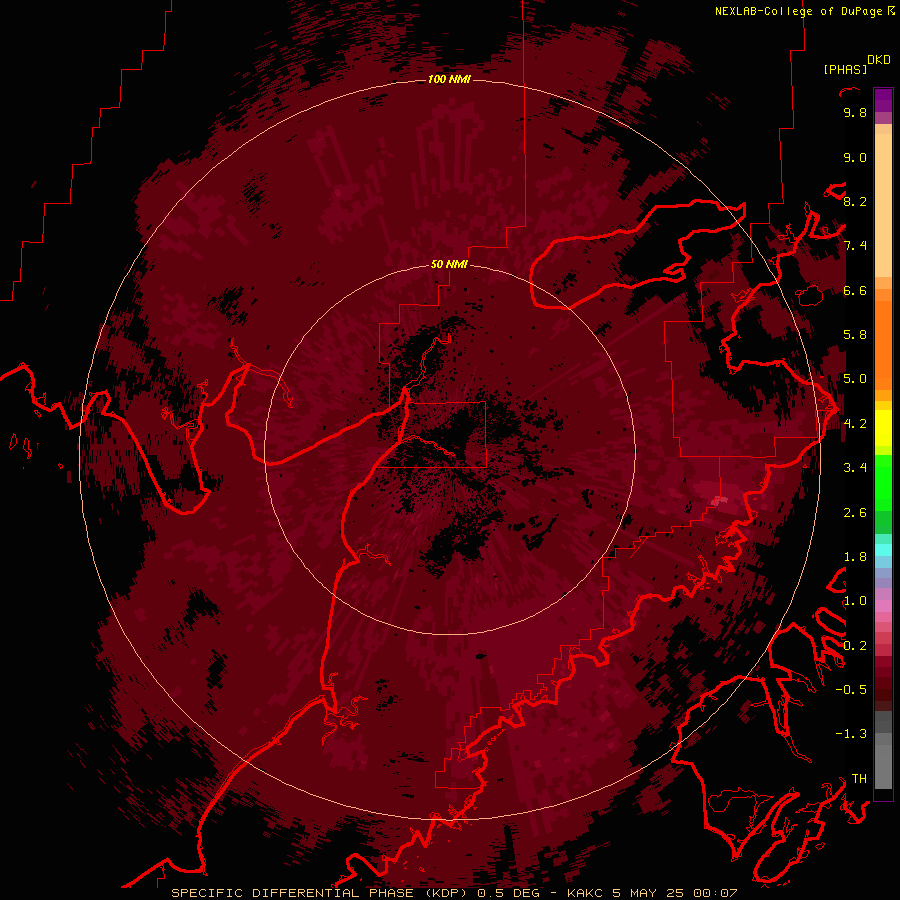Select the 6.6 scale label
This screenshot has width=900, height=900.
click(855, 290)
